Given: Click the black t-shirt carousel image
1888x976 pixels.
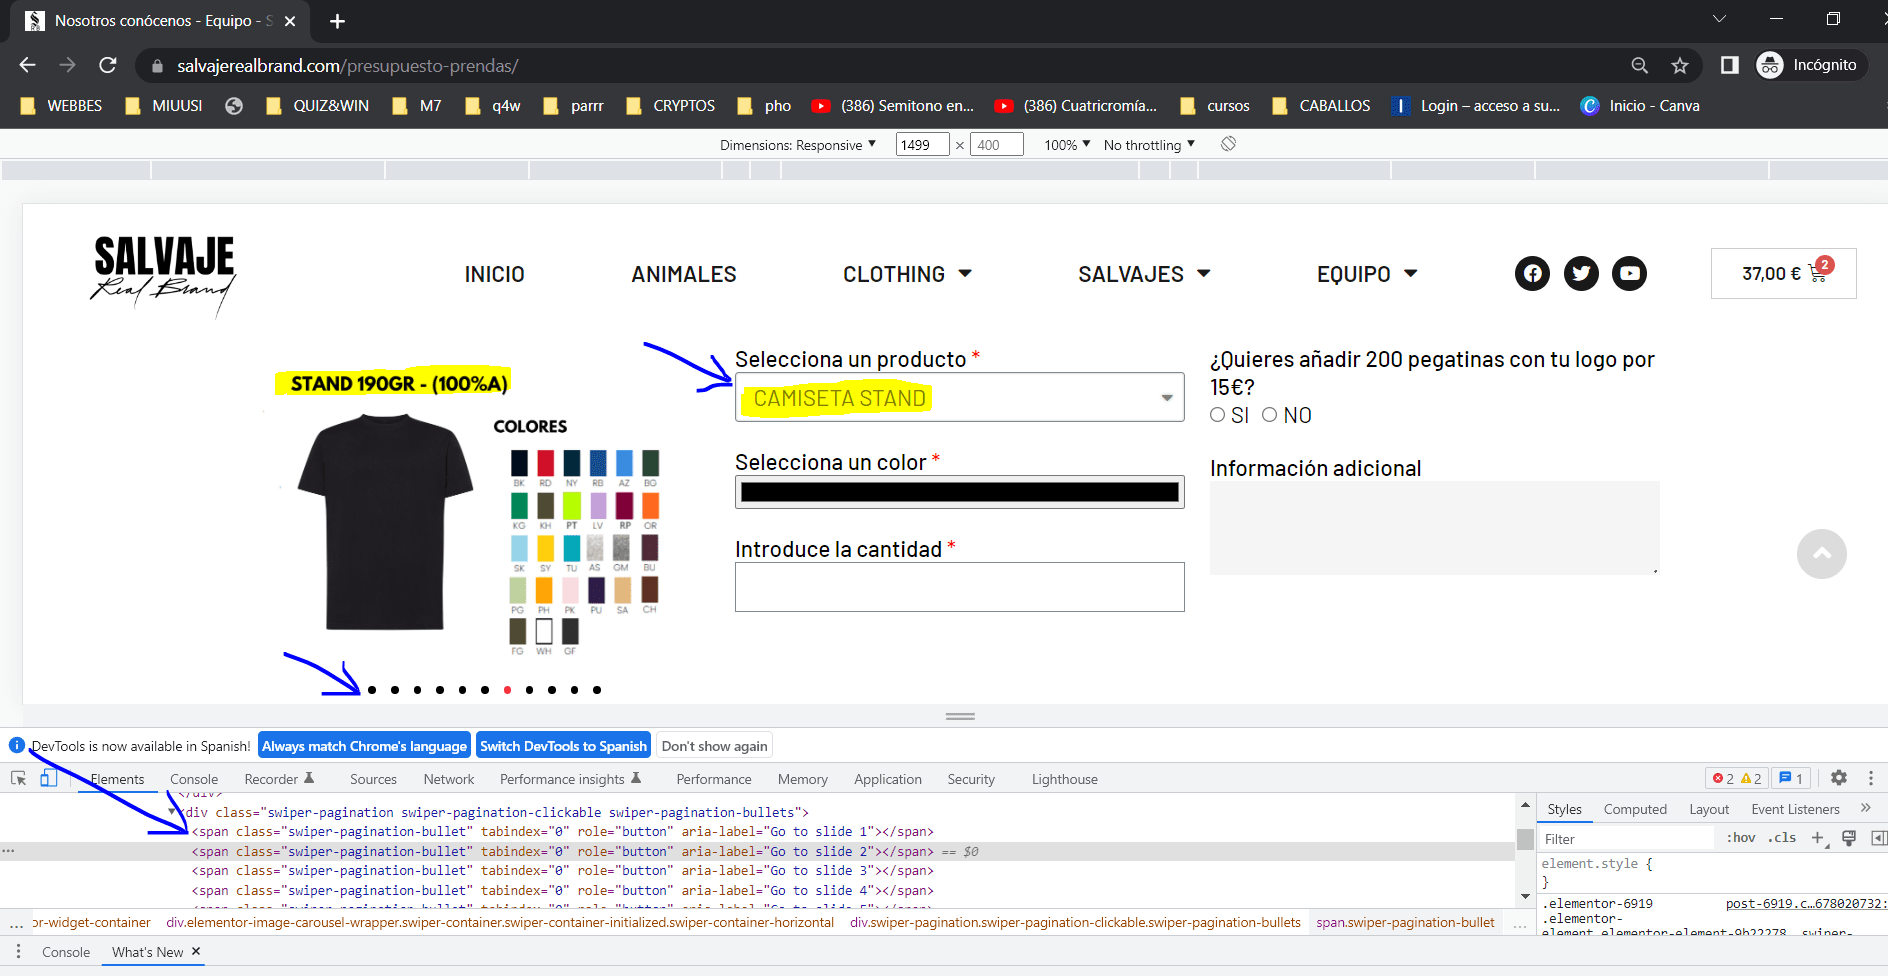Looking at the screenshot, I should (x=385, y=522).
